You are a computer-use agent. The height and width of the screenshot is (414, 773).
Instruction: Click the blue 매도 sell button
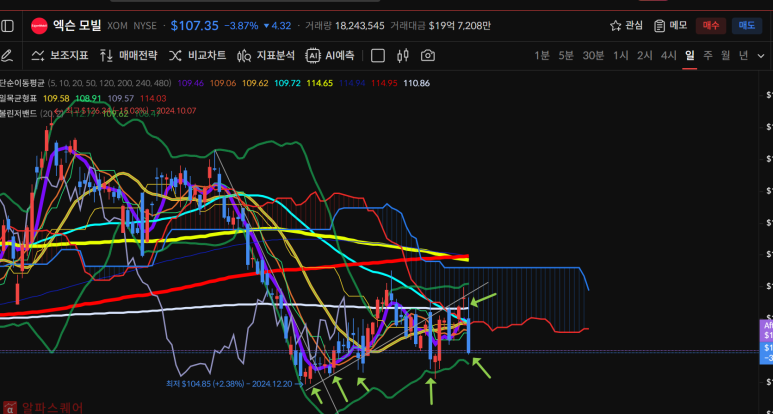click(x=747, y=26)
